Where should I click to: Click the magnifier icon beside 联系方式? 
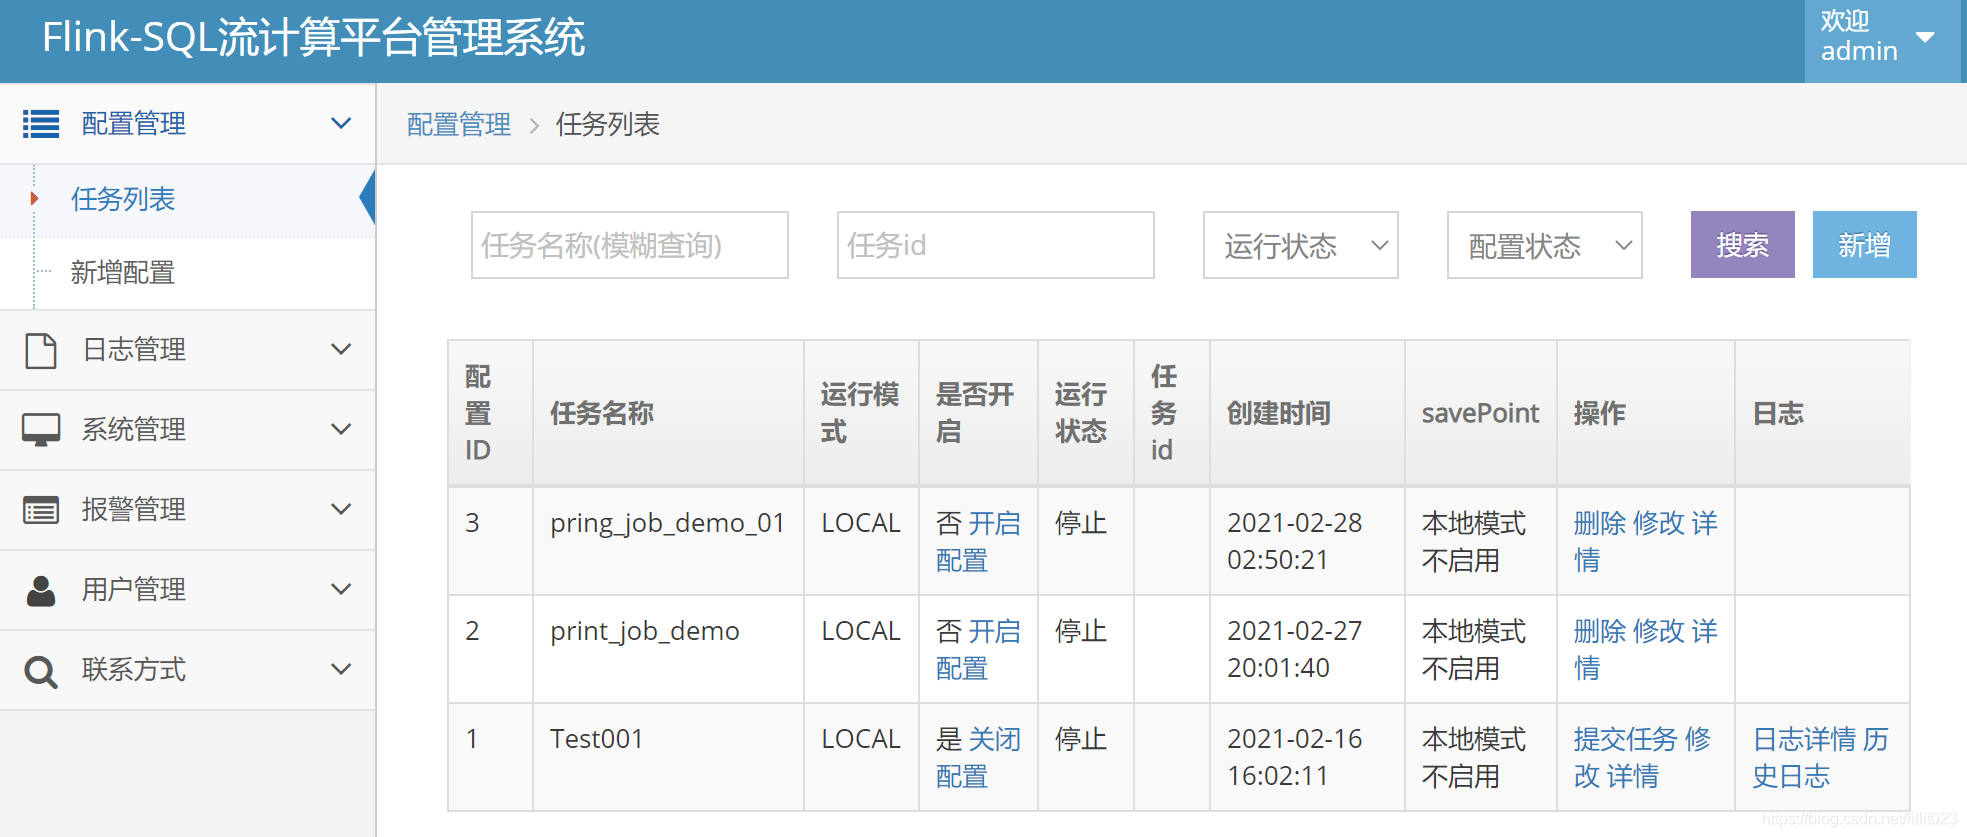[41, 671]
